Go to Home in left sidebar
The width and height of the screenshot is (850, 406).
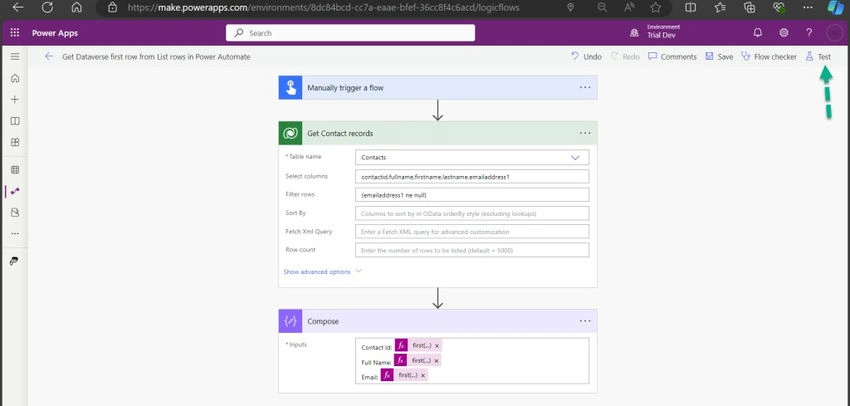click(x=15, y=78)
